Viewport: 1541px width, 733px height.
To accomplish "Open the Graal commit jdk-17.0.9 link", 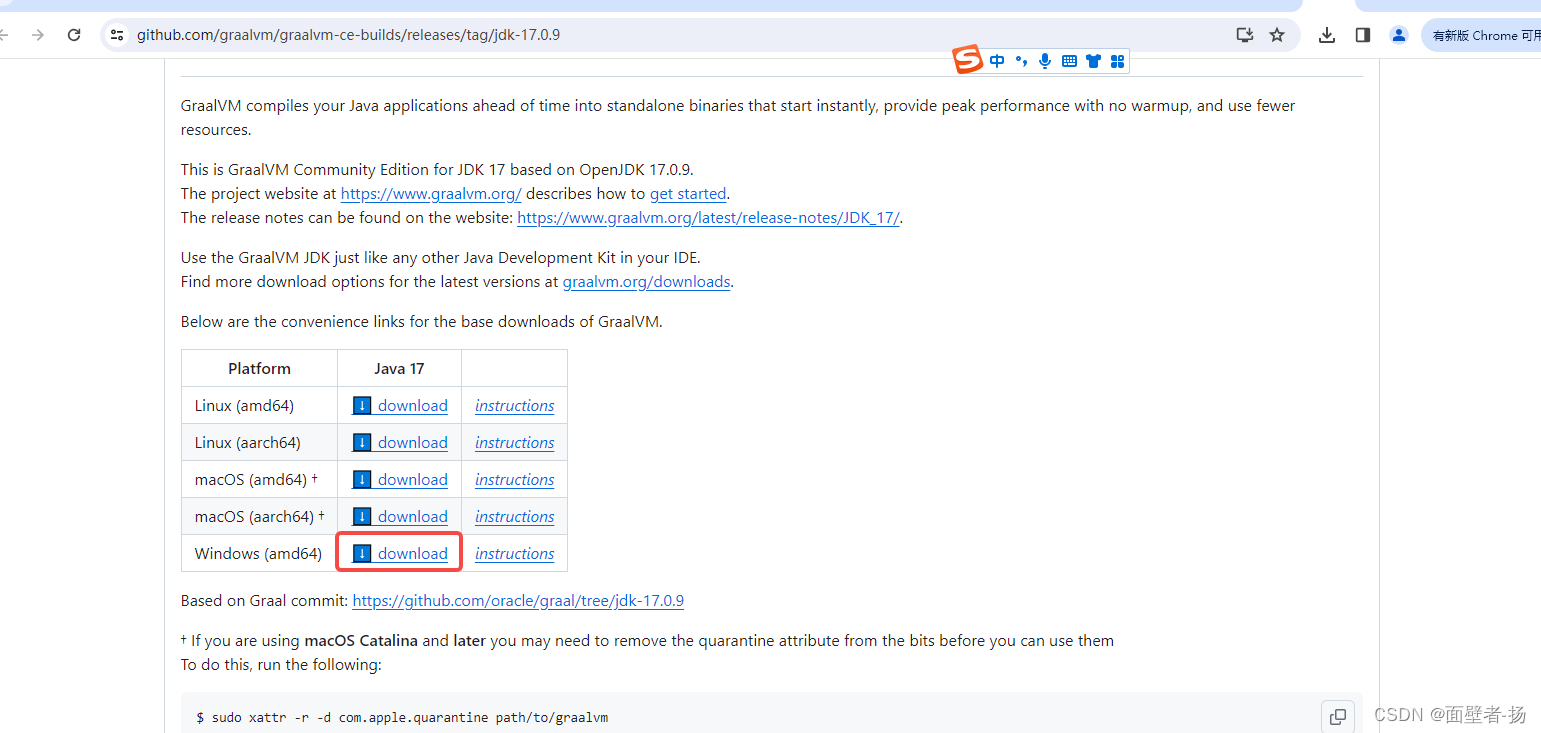I will pos(518,601).
